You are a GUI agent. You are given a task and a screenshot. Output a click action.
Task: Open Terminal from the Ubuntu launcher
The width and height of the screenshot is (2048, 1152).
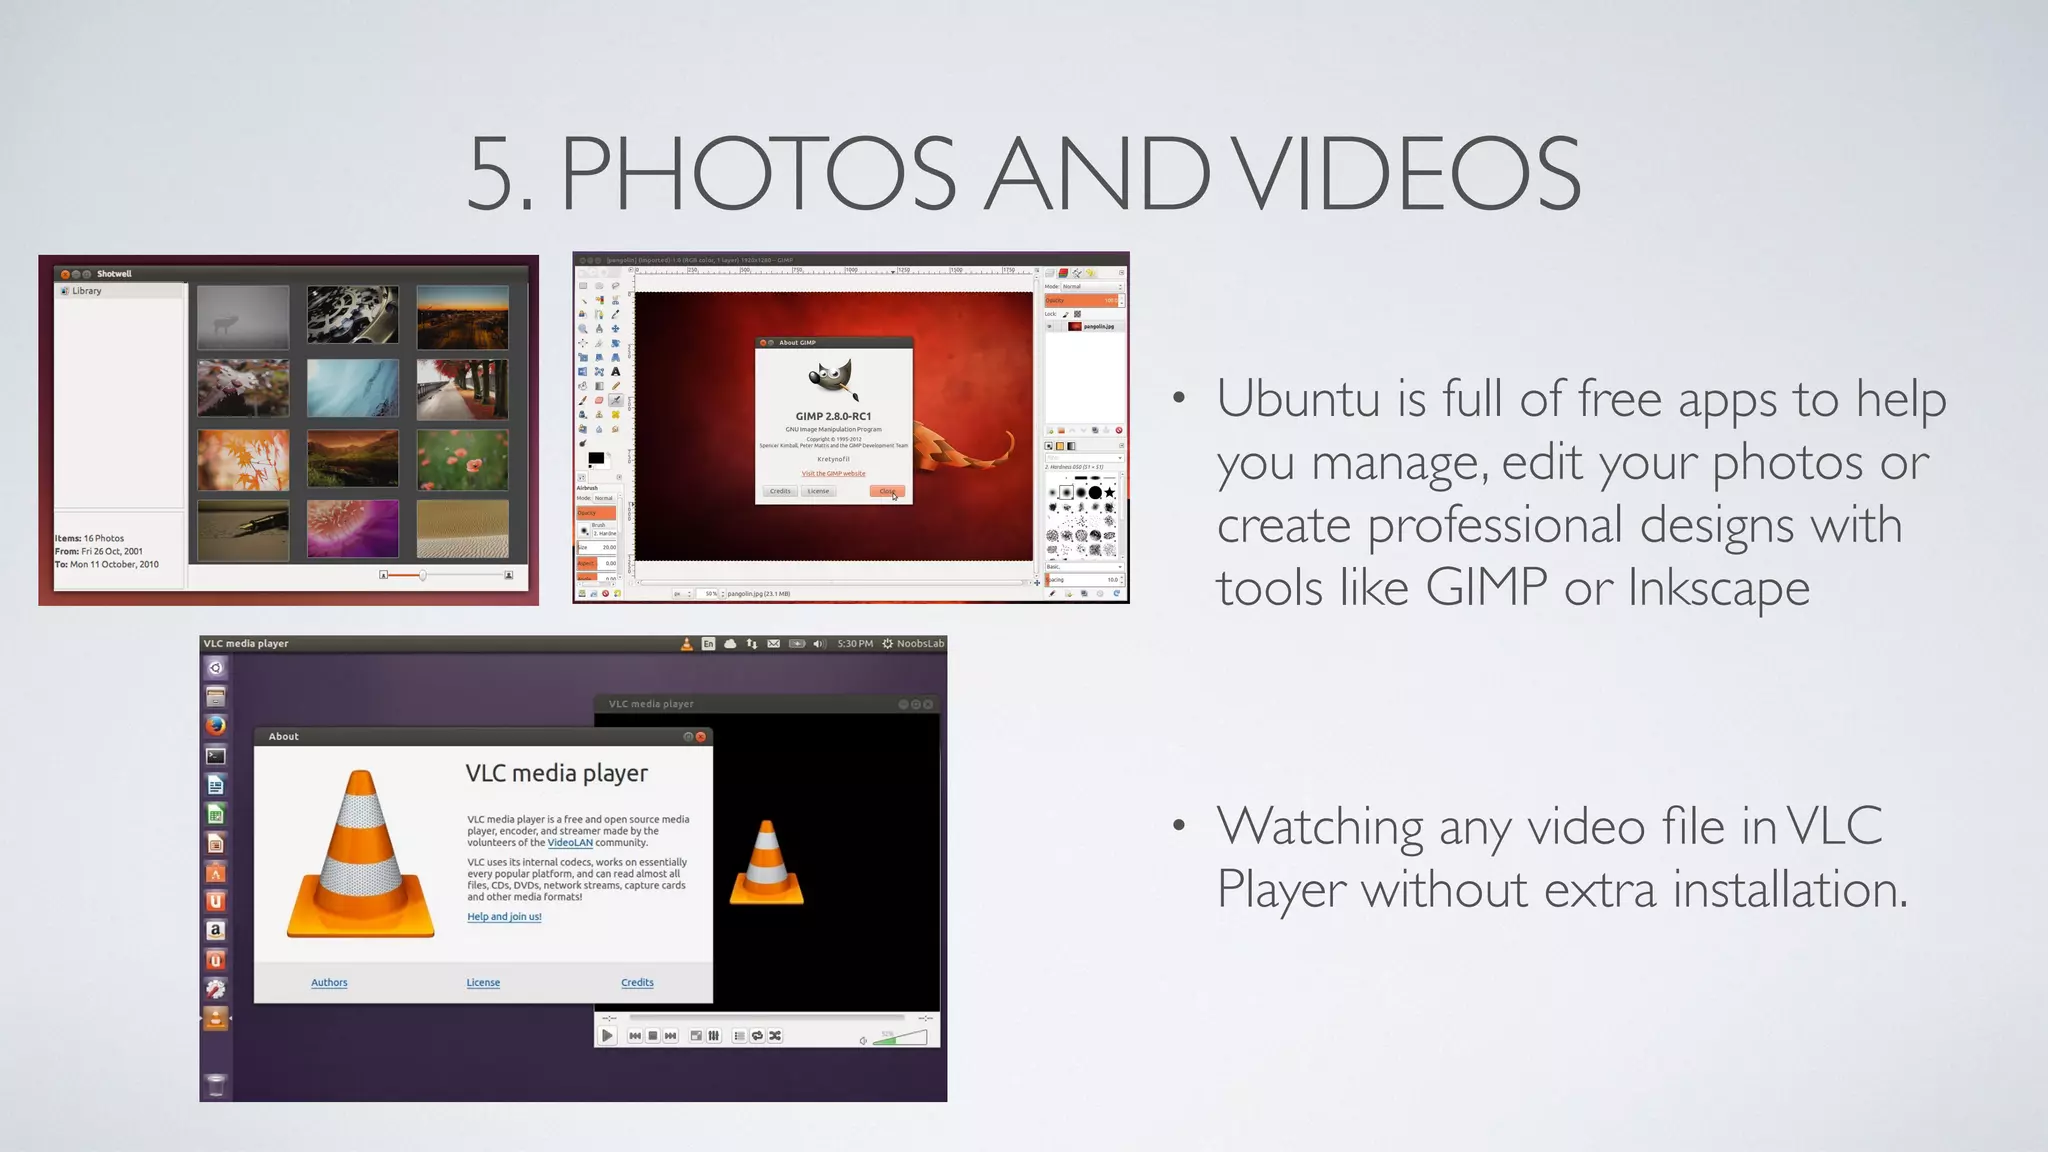(216, 755)
